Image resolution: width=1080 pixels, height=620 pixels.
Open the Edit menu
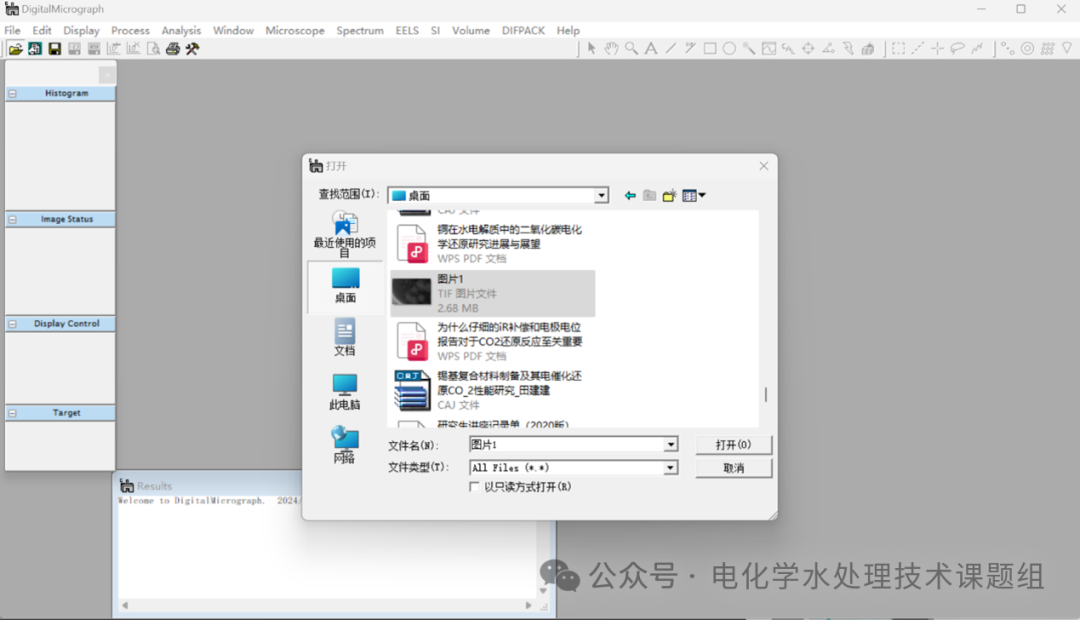[x=41, y=30]
